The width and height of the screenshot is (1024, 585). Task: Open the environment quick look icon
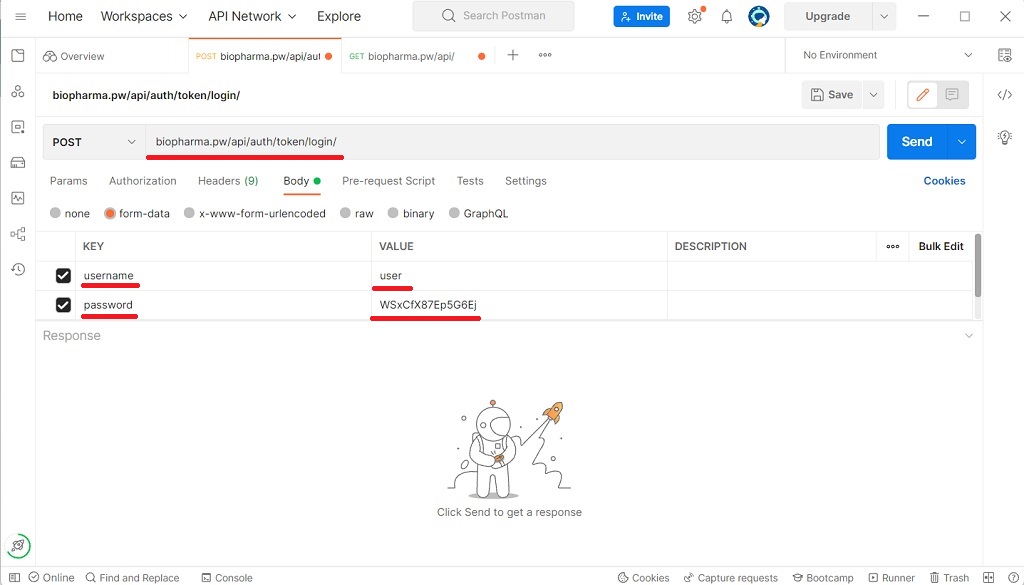click(x=1005, y=55)
